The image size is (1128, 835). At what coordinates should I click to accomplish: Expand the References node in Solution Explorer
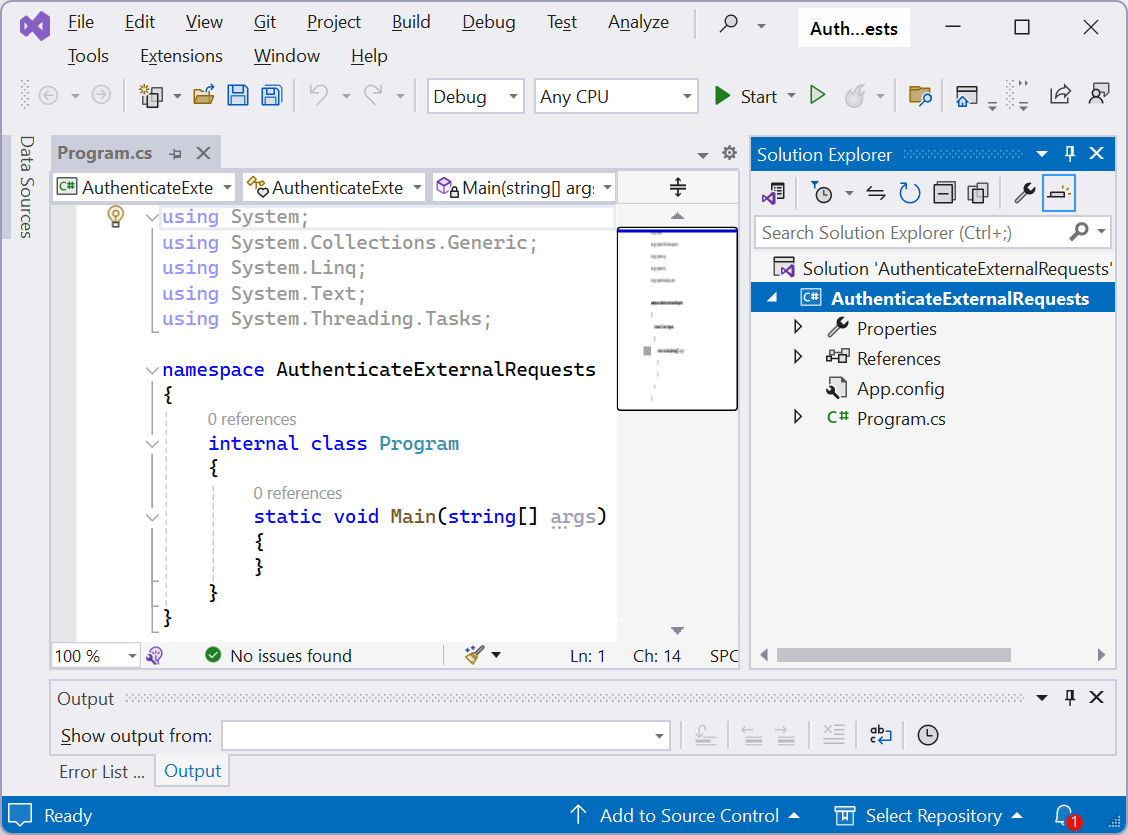point(798,357)
